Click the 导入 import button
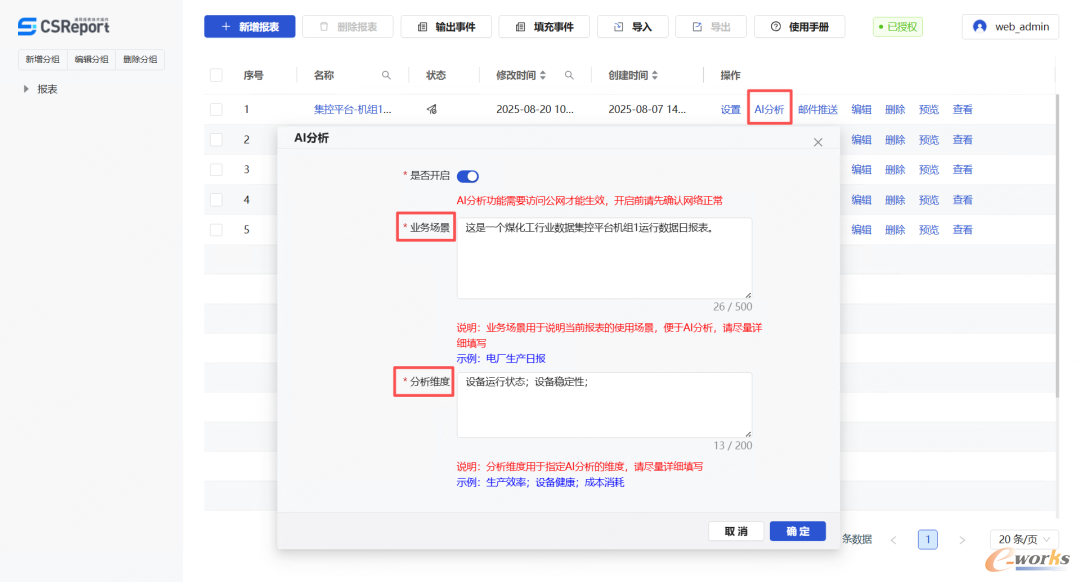This screenshot has height=582, width=1080. [x=632, y=27]
